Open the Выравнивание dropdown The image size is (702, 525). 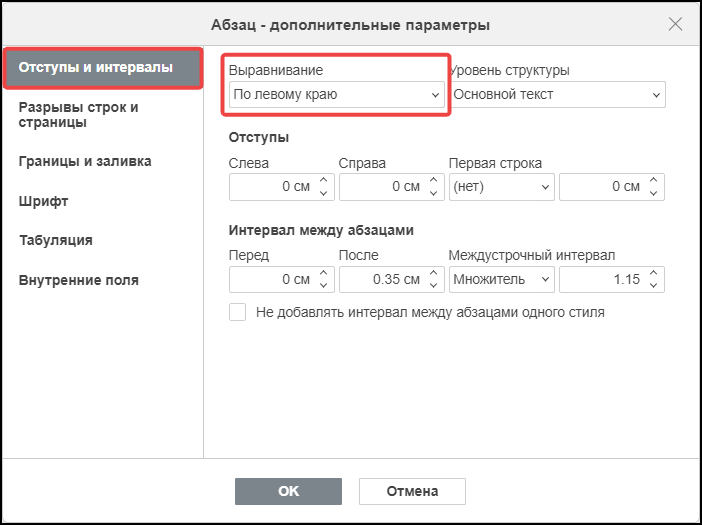(x=337, y=94)
